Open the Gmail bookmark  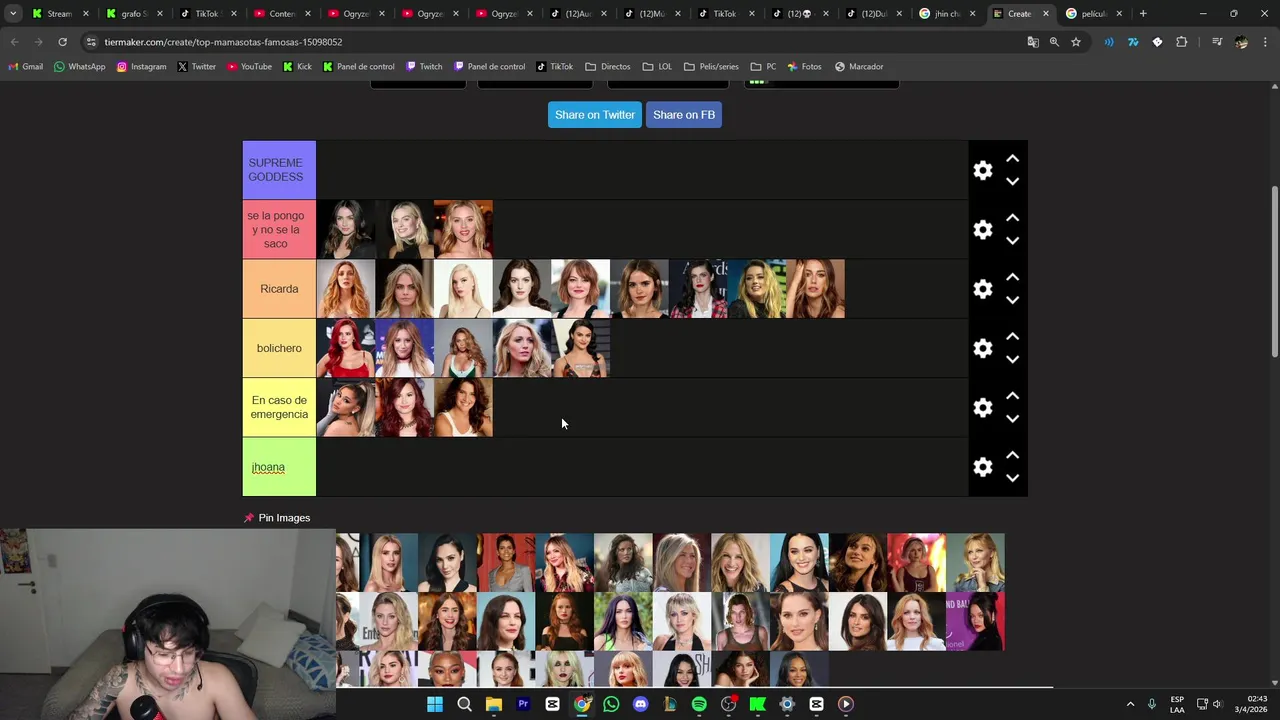click(x=26, y=67)
